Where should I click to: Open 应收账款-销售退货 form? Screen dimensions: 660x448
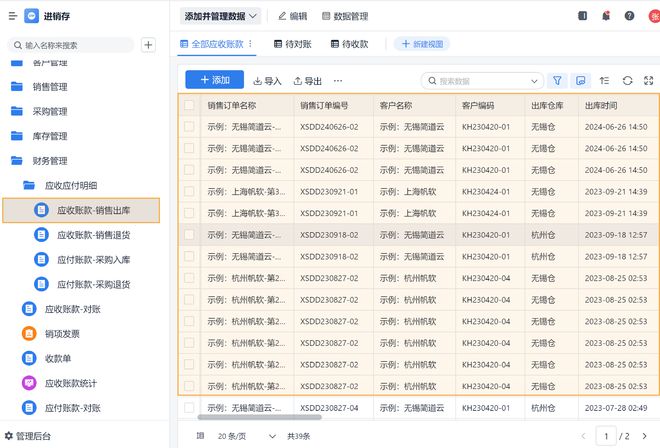click(93, 235)
